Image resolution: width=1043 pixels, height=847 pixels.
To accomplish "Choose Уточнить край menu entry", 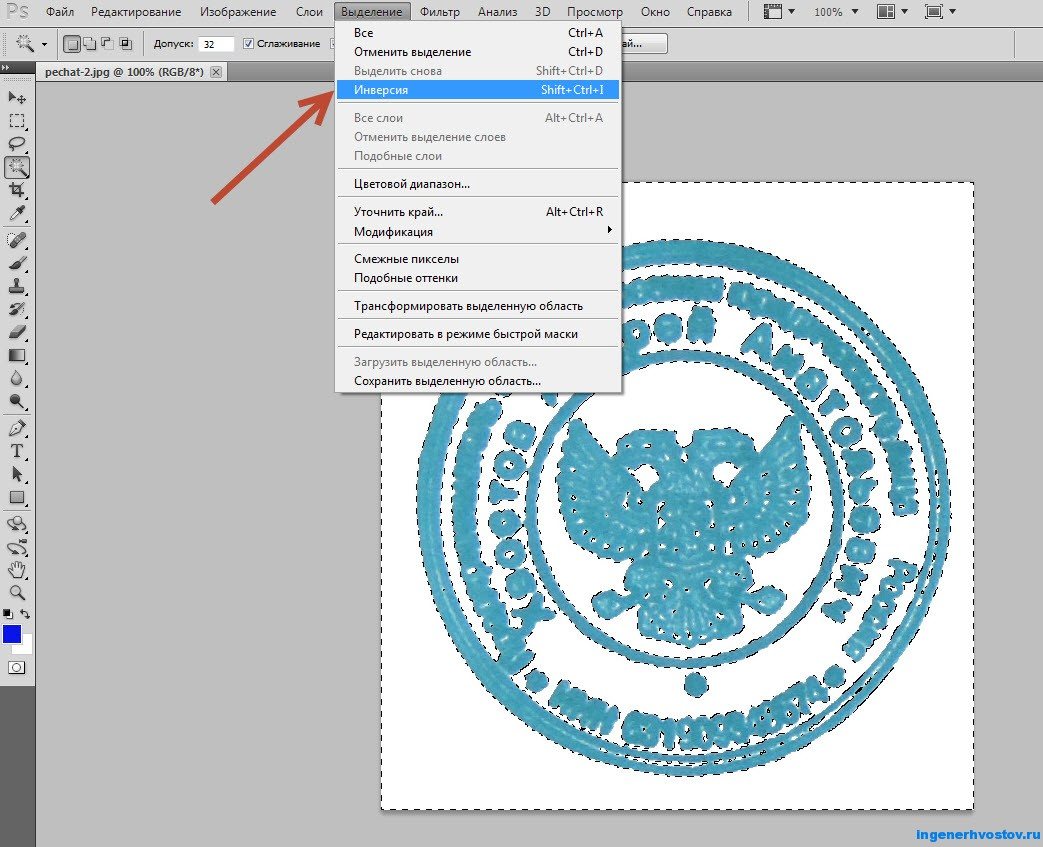I will pos(478,212).
